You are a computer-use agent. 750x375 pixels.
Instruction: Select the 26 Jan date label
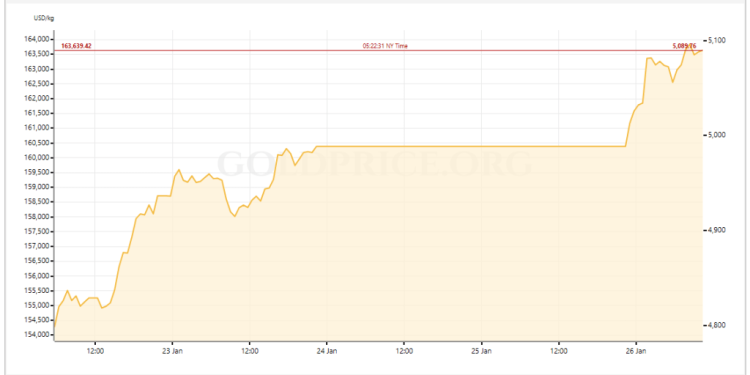click(x=636, y=351)
